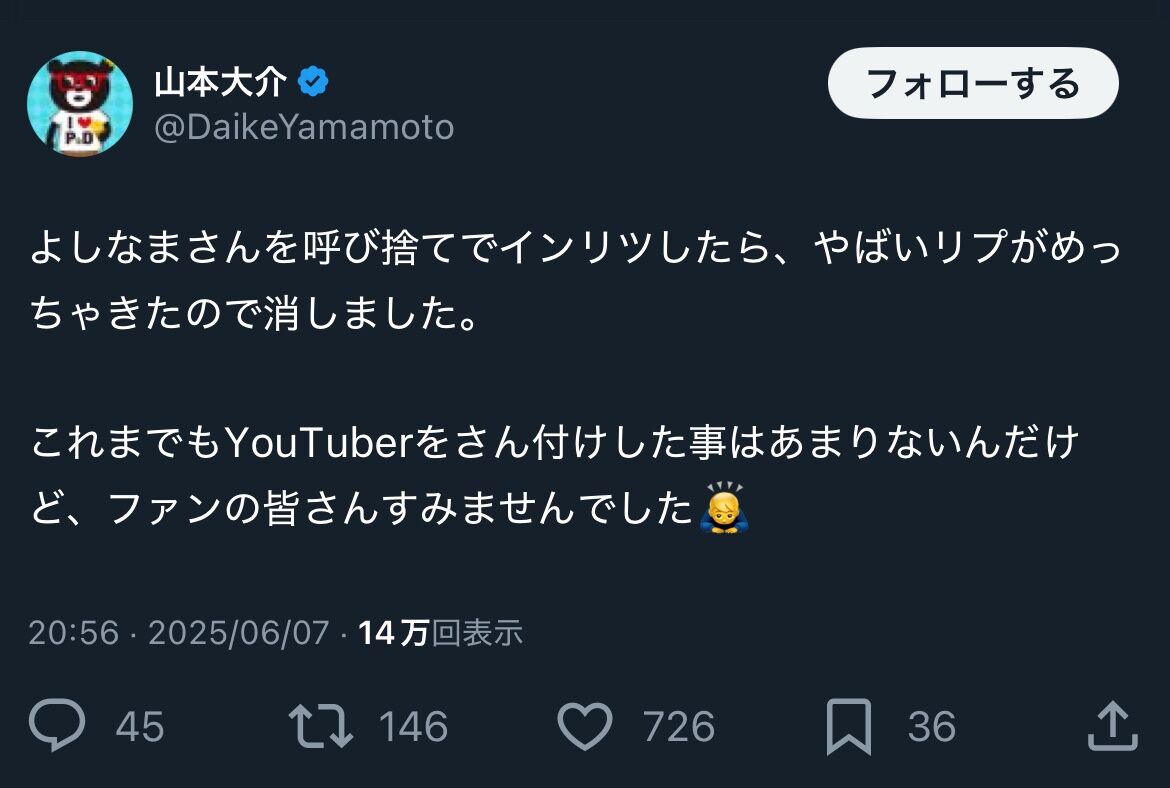Click the 20:56 post timestamp
1170x788 pixels.
pos(74,633)
